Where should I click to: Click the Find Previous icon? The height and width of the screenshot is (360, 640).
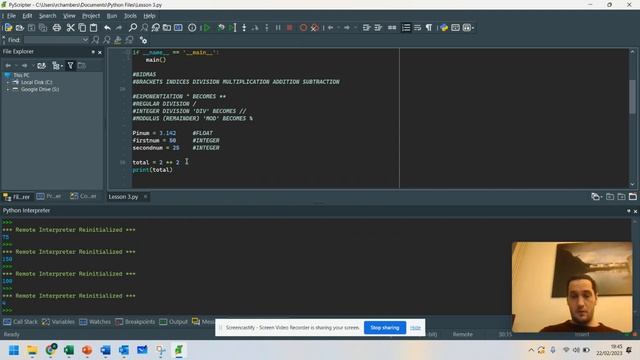(x=107, y=40)
